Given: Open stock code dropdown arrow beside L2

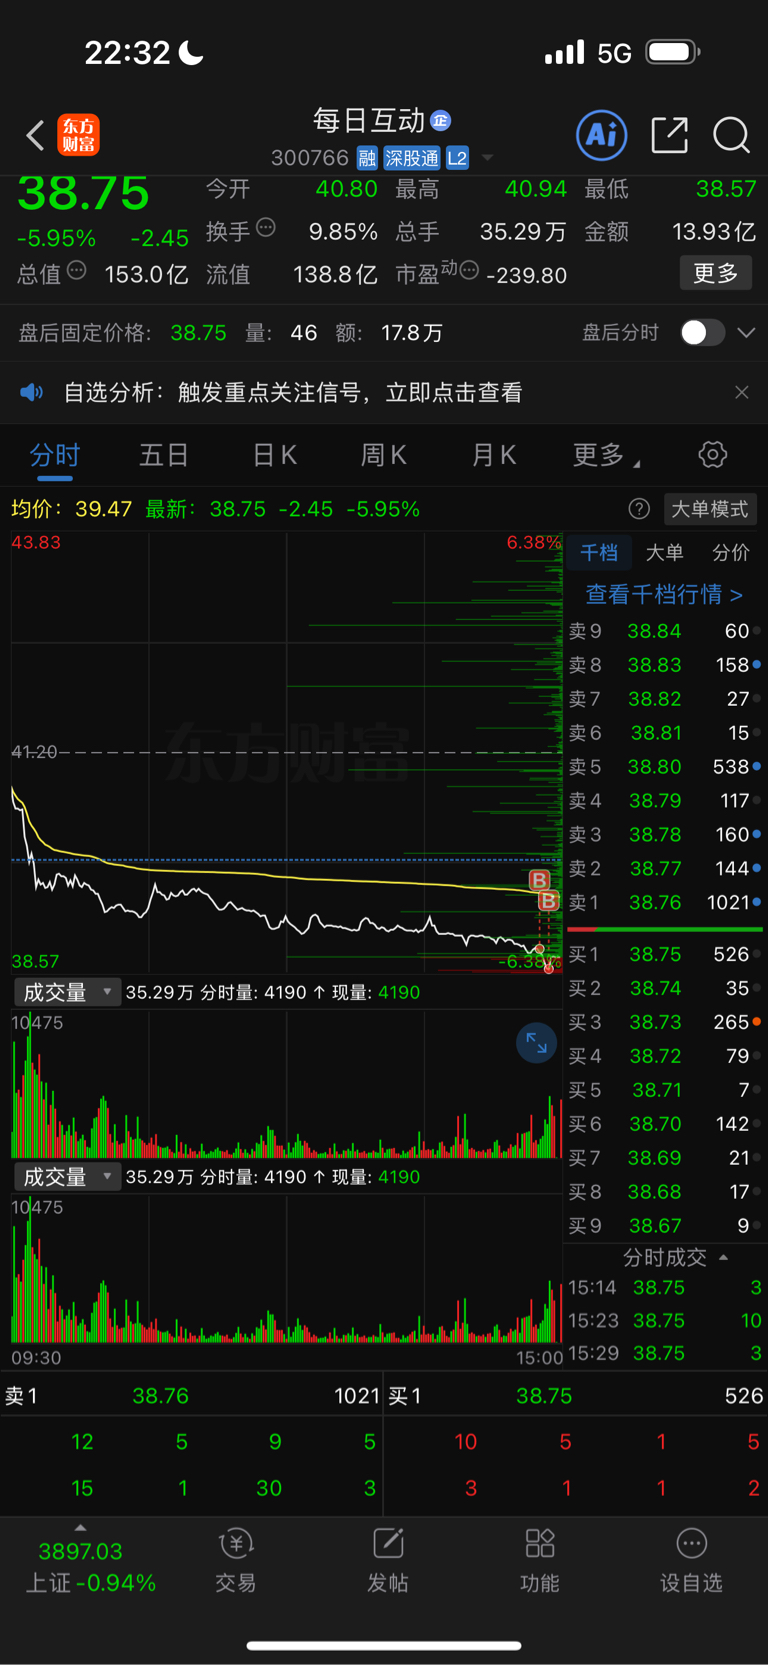Looking at the screenshot, I should (488, 158).
